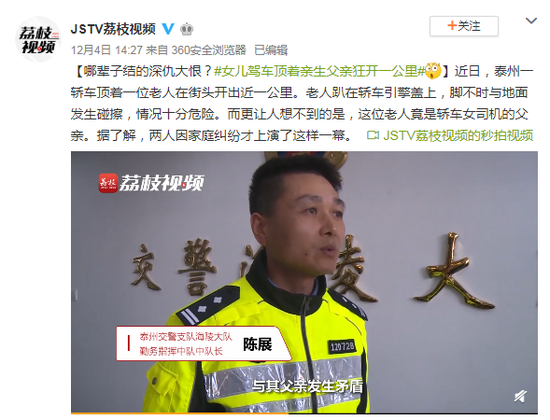The image size is (550, 420).
Task: Toggle the video mute speaker icon
Action: point(521,396)
